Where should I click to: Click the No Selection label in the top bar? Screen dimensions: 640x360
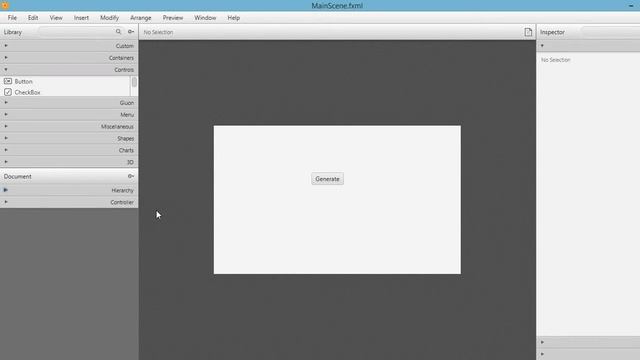(x=158, y=32)
